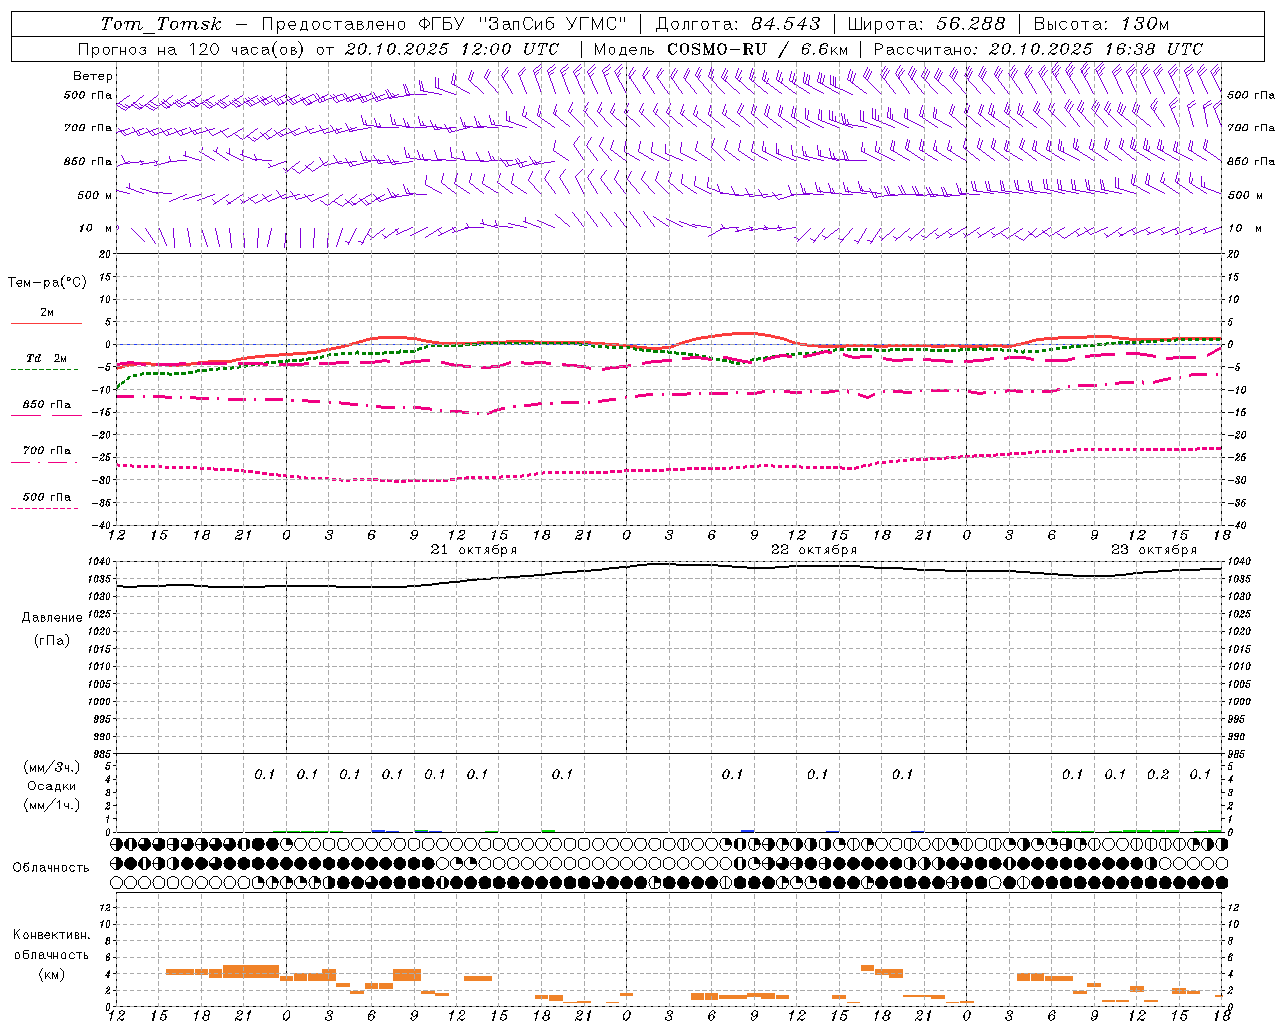
Task: Select the 'ЗапСиб УГМС' provider text
Action: coord(552,24)
